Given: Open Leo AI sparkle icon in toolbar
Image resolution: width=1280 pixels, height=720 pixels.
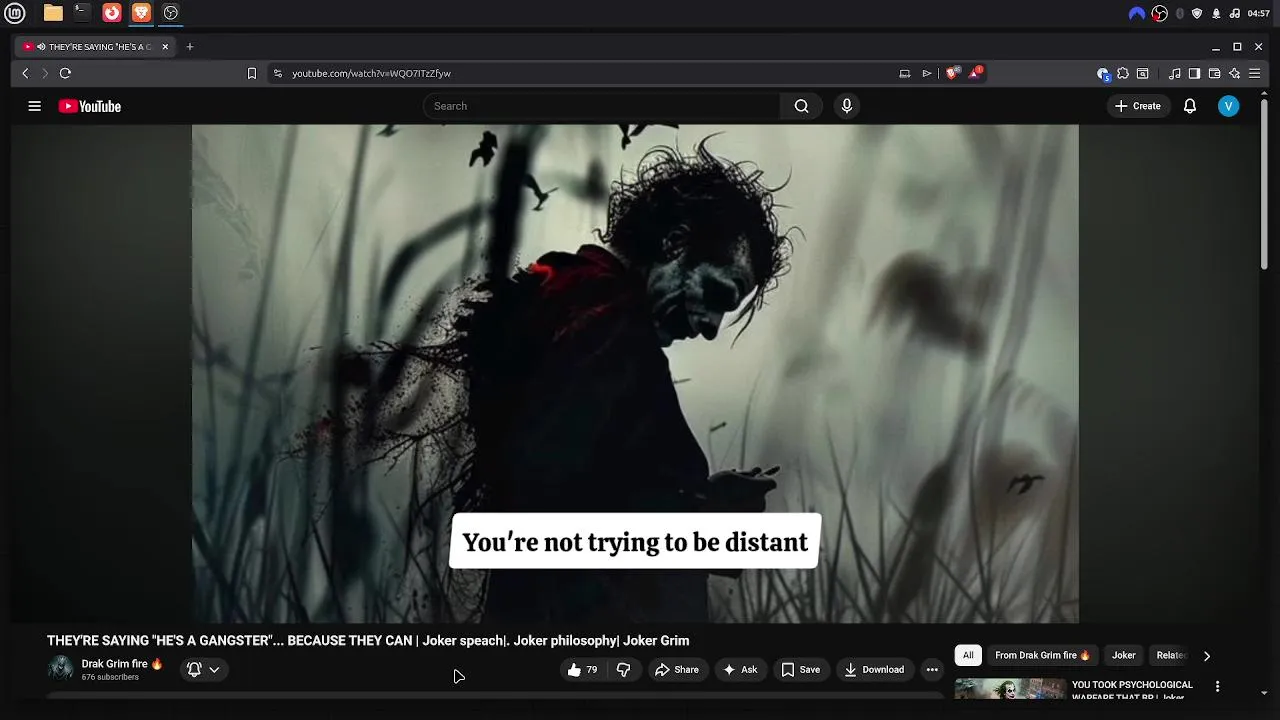Looking at the screenshot, I should pos(1235,73).
